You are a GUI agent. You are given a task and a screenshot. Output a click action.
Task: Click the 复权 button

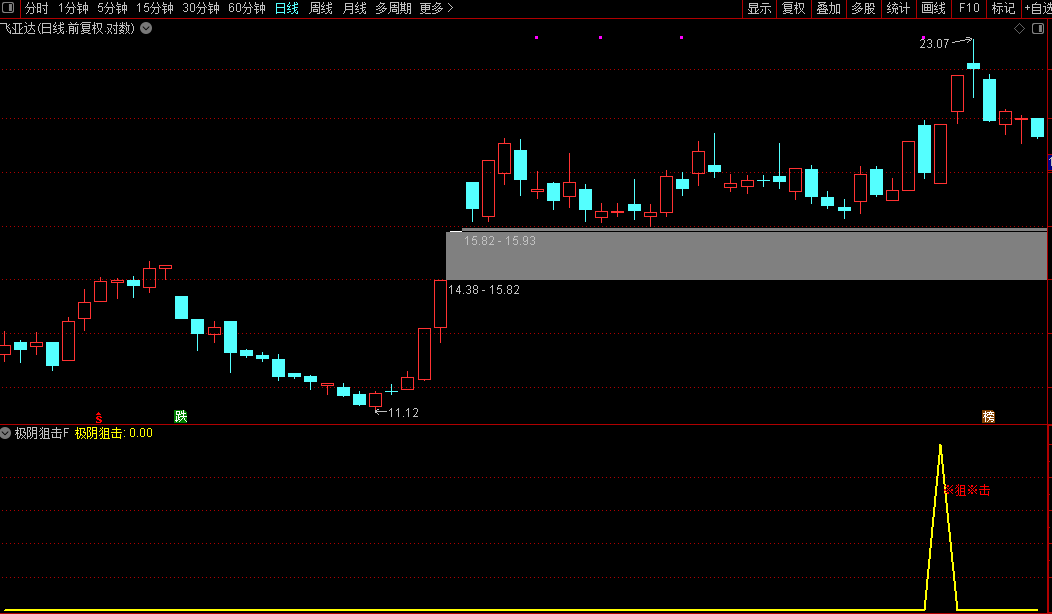tap(794, 8)
